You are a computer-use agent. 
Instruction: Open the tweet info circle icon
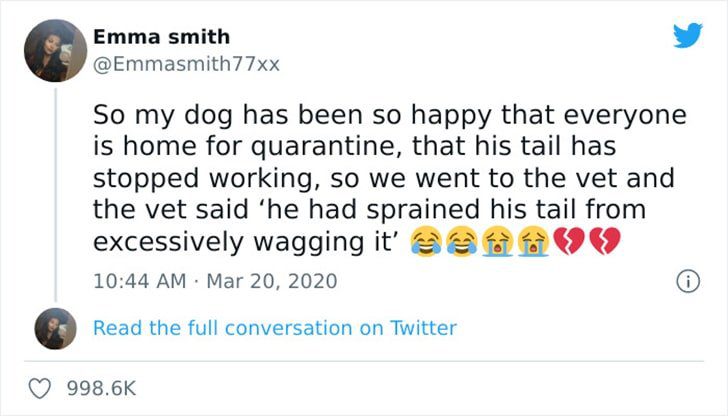point(688,281)
